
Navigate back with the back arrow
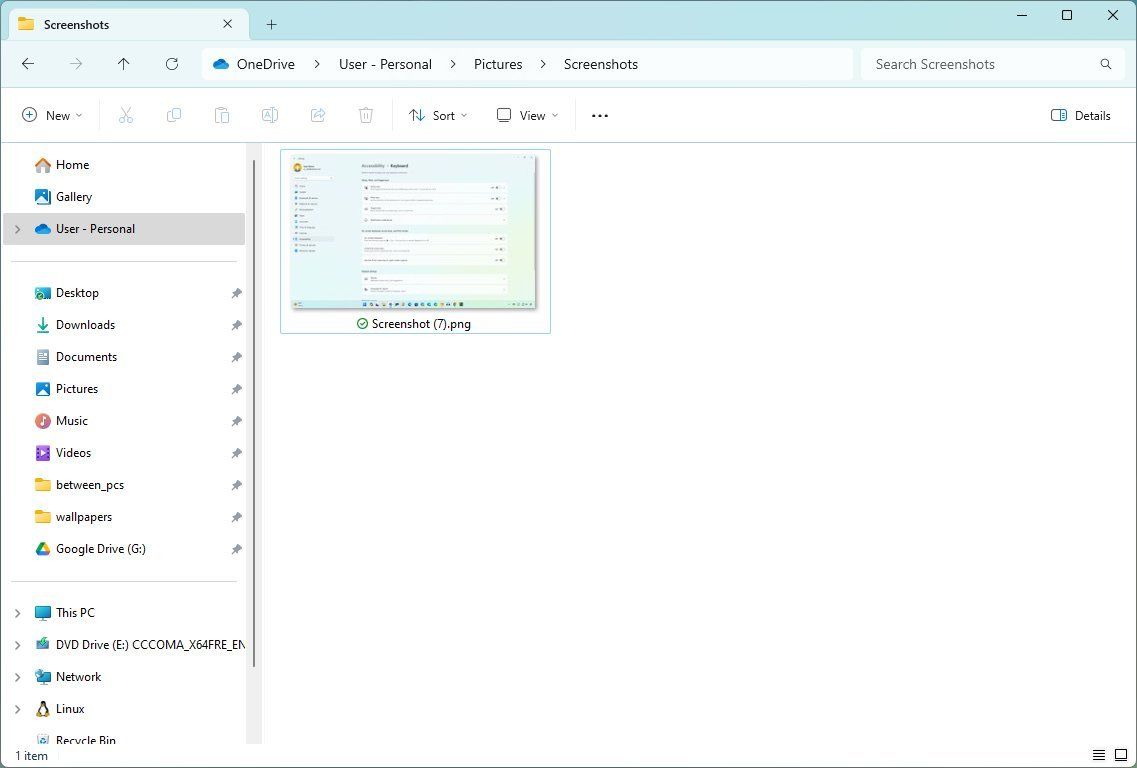(x=28, y=64)
